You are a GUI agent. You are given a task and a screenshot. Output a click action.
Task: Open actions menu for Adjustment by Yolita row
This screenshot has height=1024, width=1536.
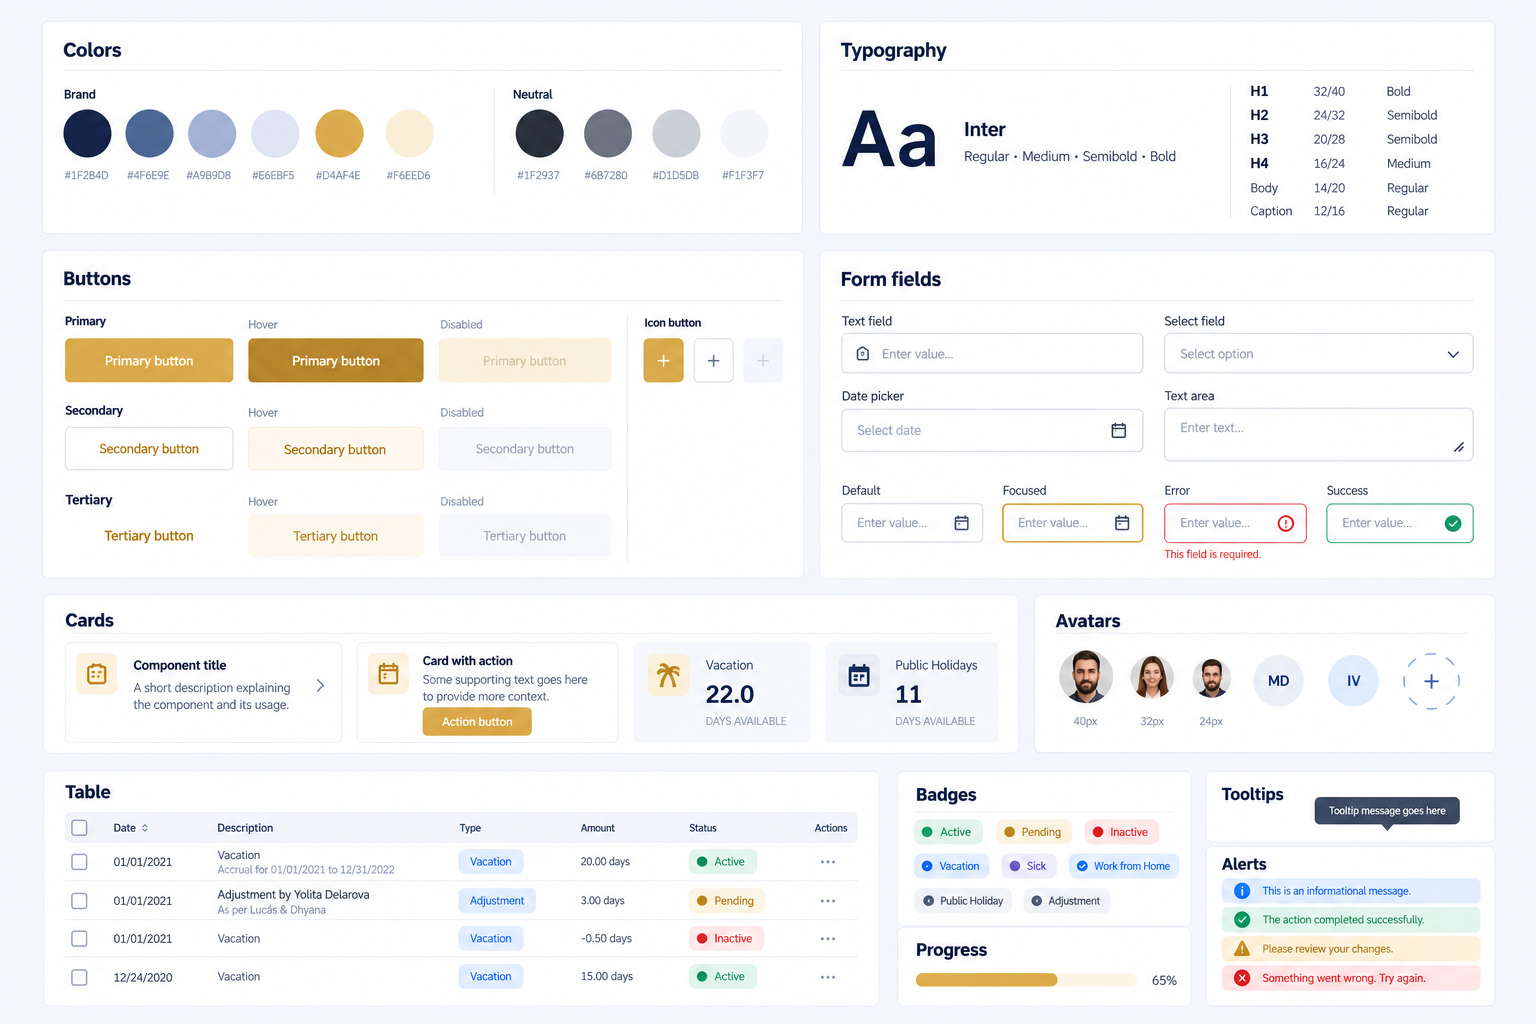click(828, 901)
